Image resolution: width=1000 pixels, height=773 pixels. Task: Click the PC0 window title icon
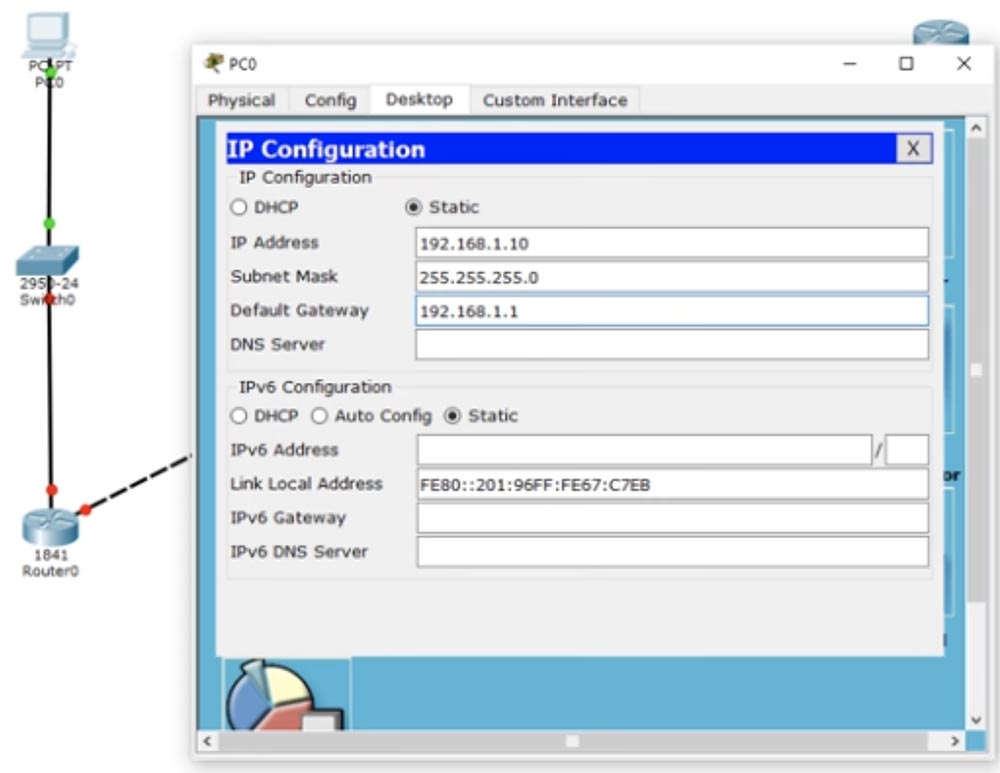pyautogui.click(x=213, y=63)
